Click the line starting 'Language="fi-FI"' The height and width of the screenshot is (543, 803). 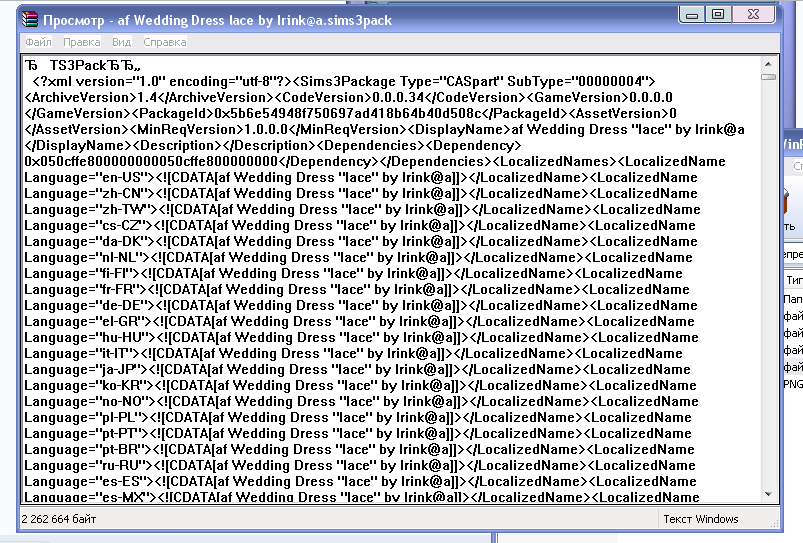[x=353, y=273]
